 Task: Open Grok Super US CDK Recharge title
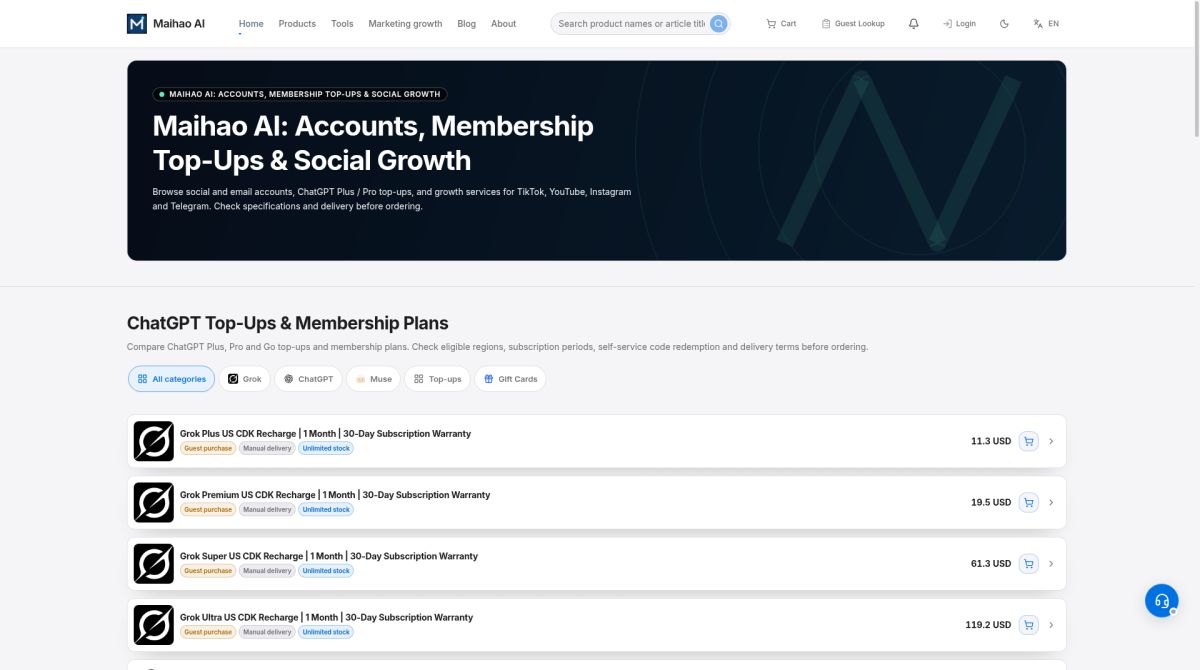[x=329, y=556]
